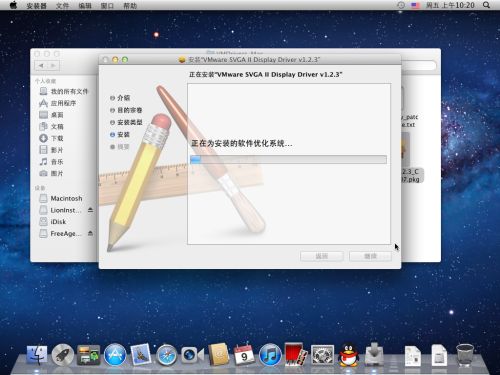Image resolution: width=500 pixels, height=375 pixels.
Task: Click the installer Go Back button
Action: pyautogui.click(x=322, y=256)
